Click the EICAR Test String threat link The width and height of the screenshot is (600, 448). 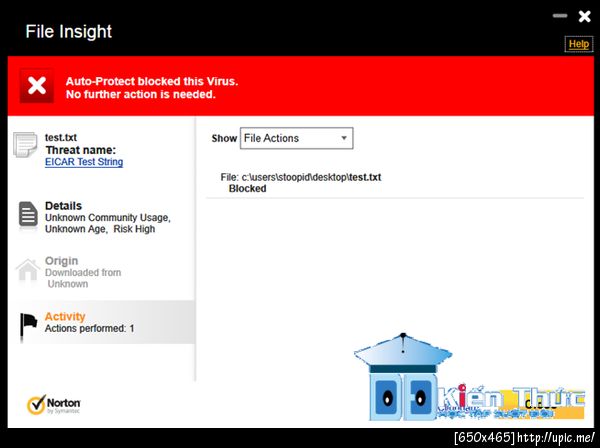click(x=84, y=162)
